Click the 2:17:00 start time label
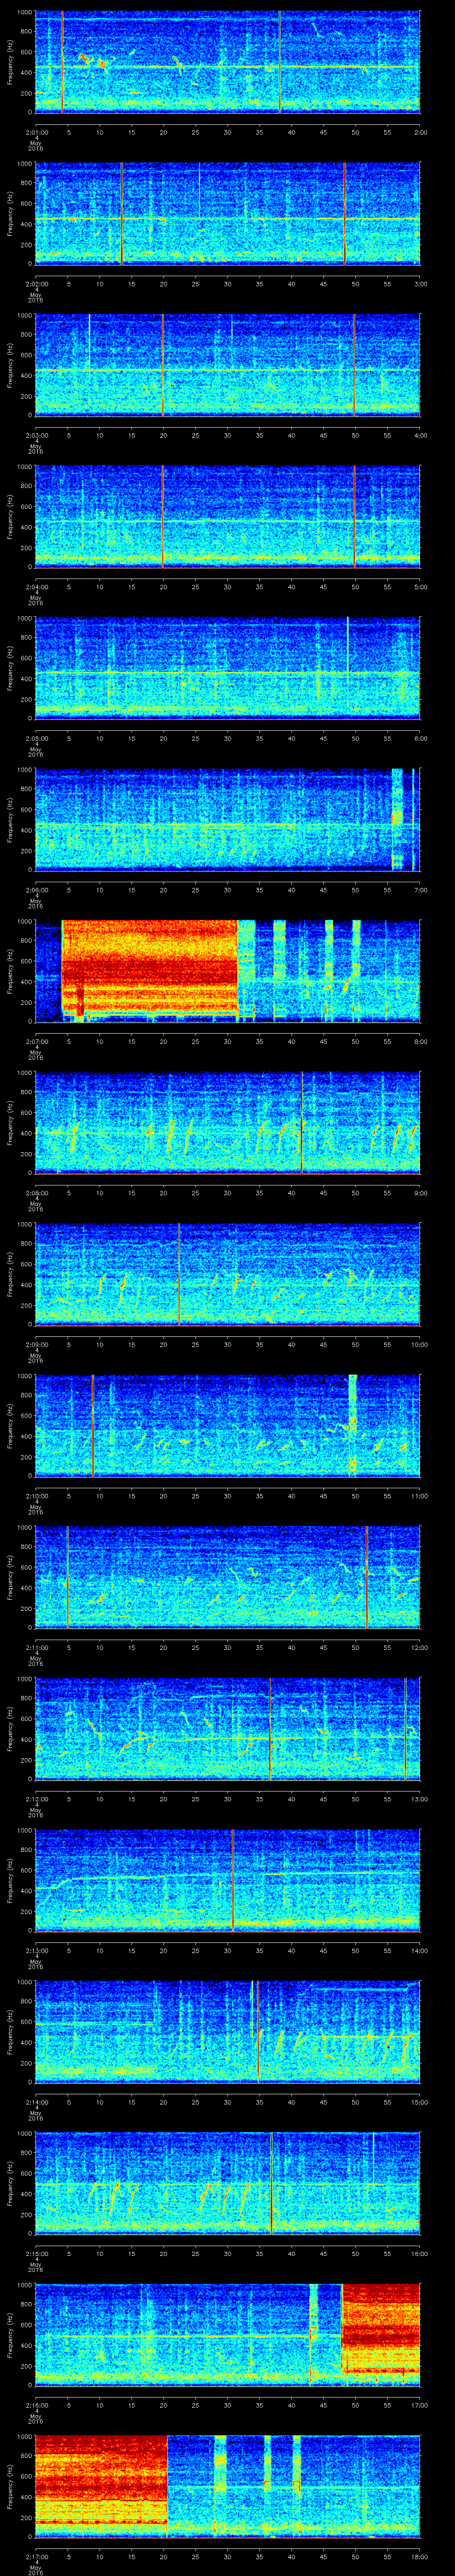 [x=36, y=2556]
